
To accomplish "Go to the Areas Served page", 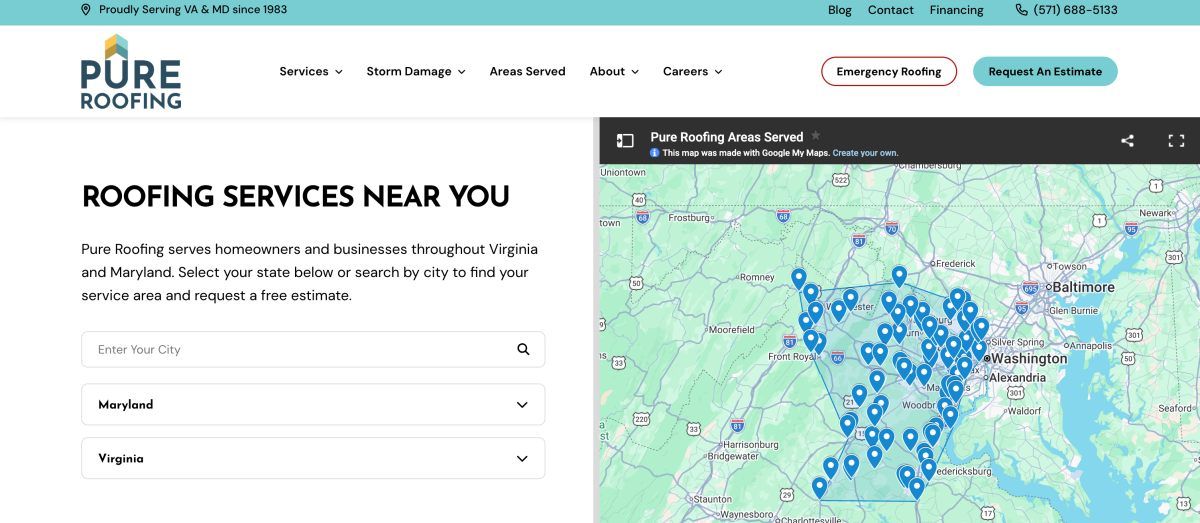I will 527,71.
